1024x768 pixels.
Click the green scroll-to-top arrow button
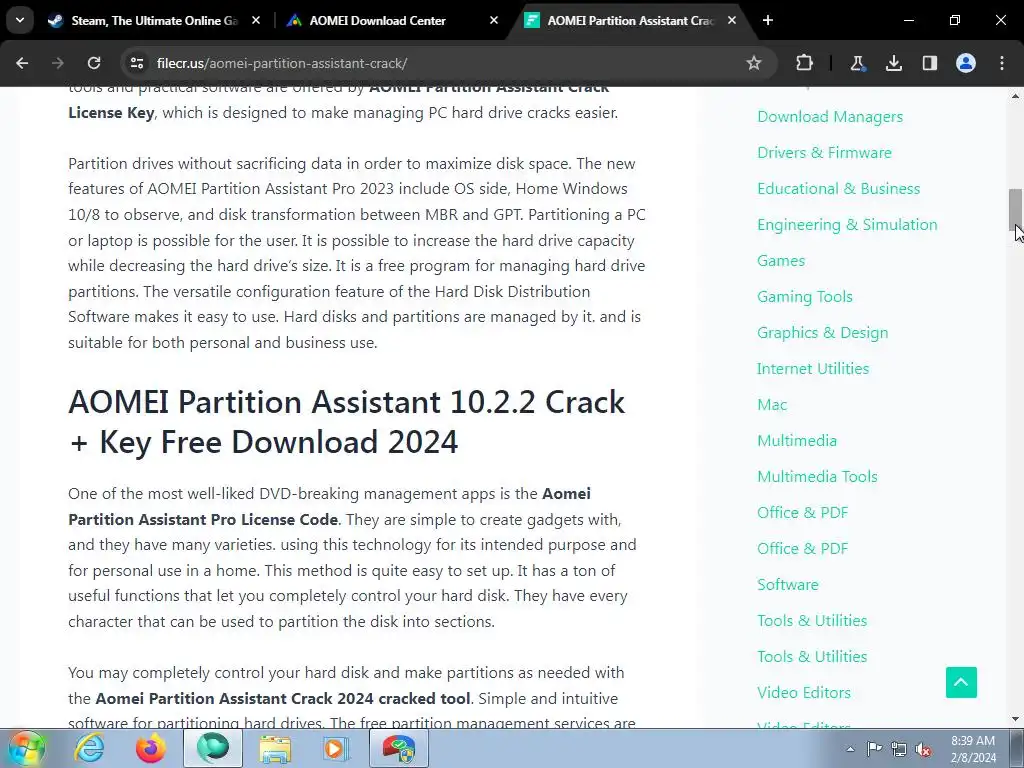click(x=961, y=682)
